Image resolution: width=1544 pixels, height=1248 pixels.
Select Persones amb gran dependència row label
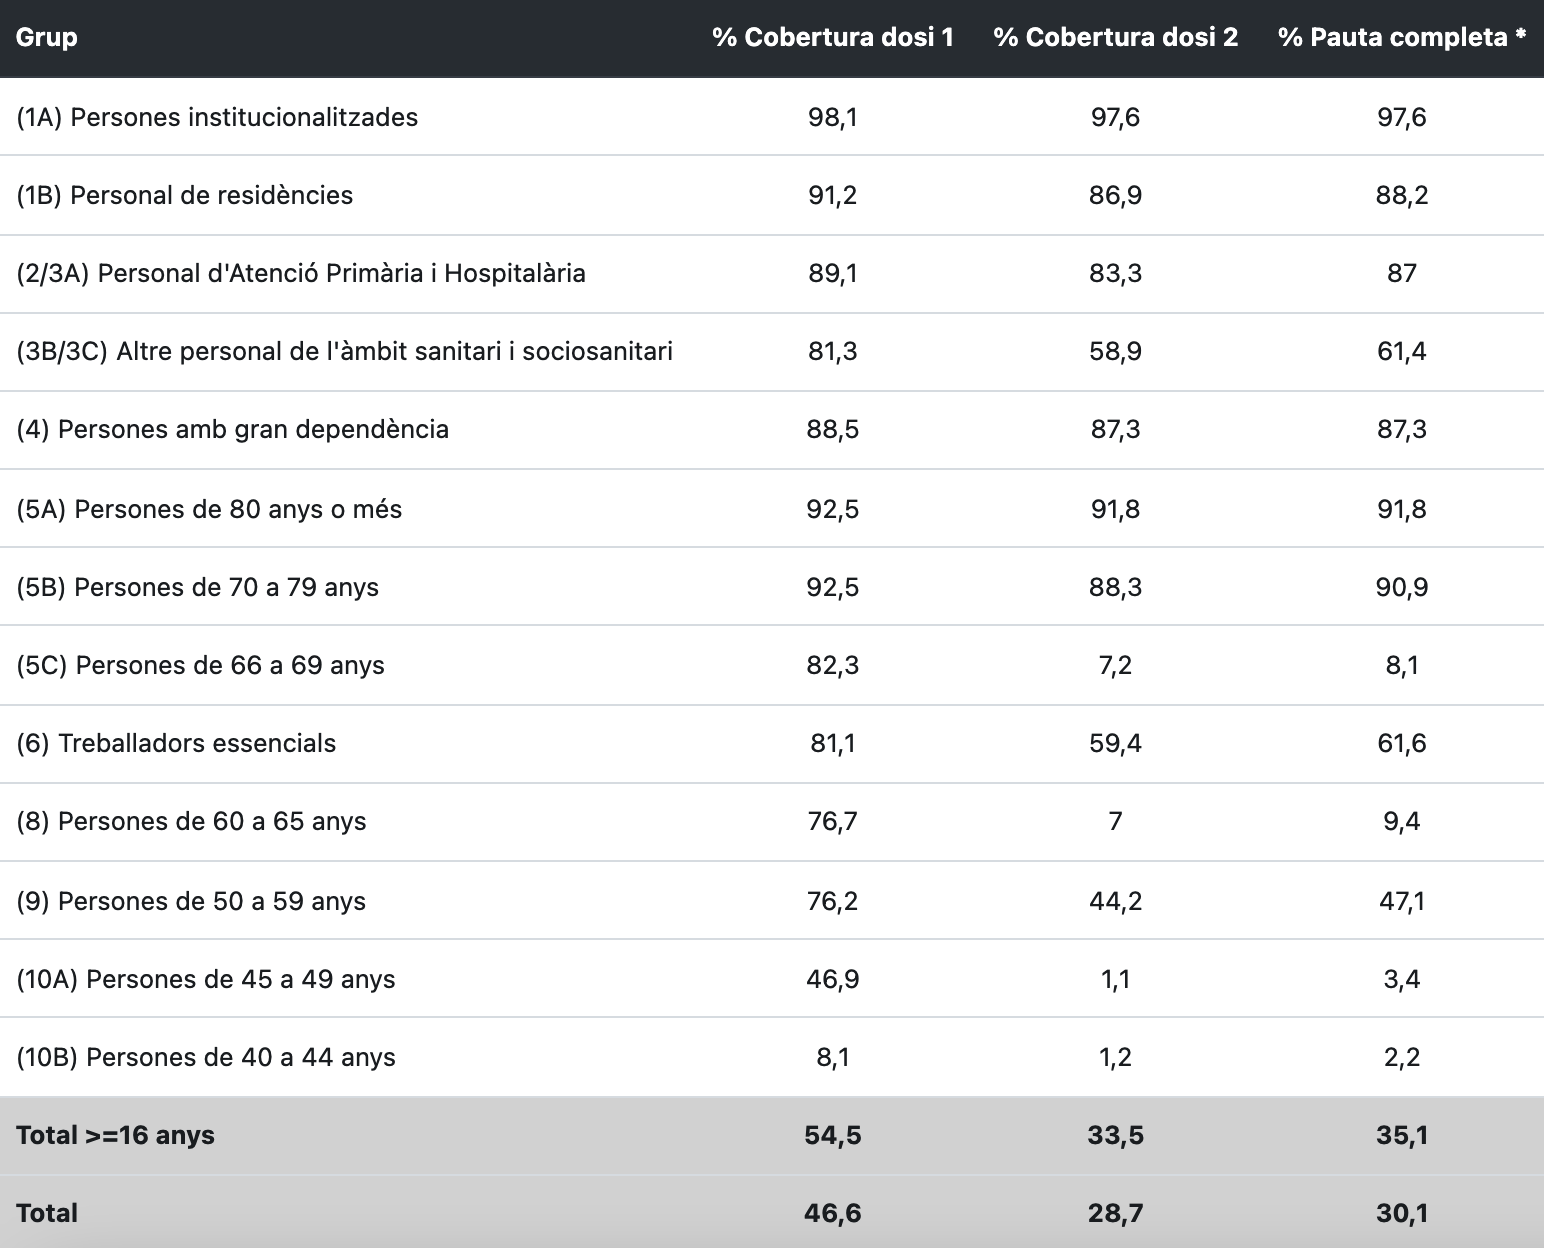[x=232, y=429]
